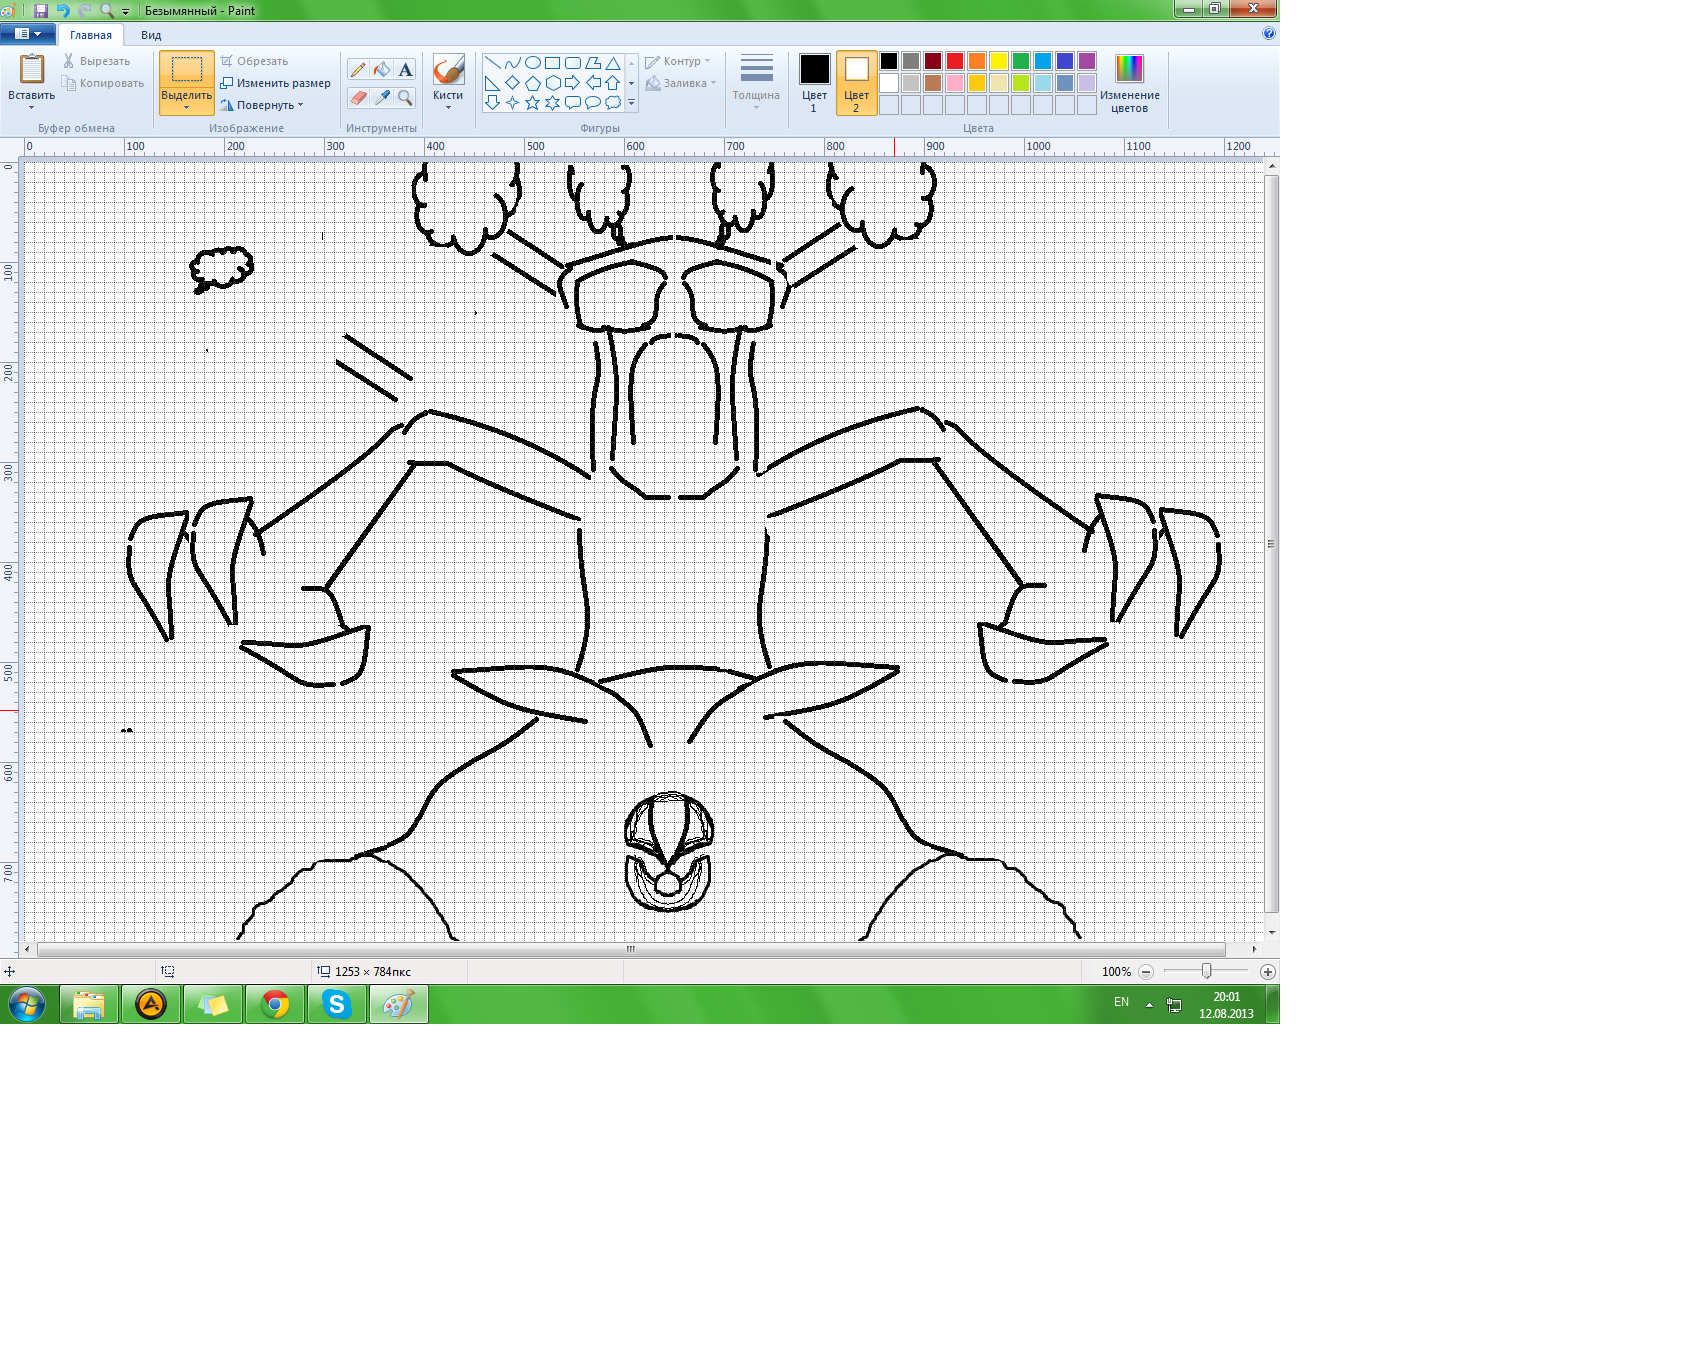This screenshot has width=1708, height=1350.
Task: Switch to the Вид tab
Action: click(x=151, y=35)
